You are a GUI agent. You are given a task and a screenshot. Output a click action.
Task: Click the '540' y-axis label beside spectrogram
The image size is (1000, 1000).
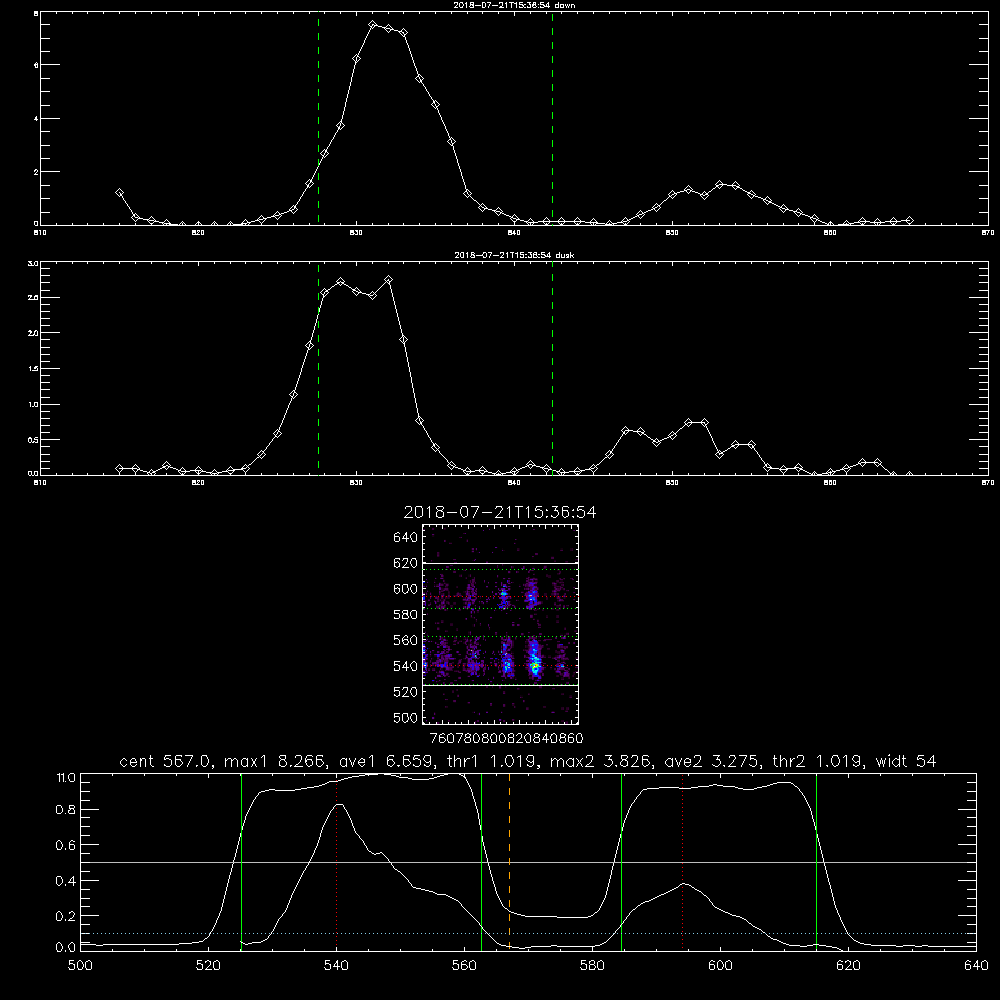tap(406, 666)
